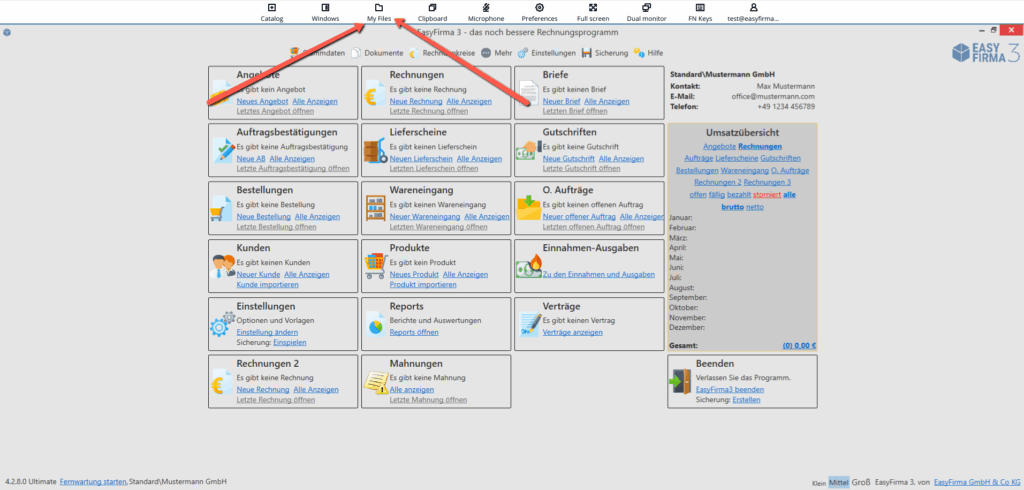Image resolution: width=1024 pixels, height=490 pixels.
Task: Click Neue Bestellung link
Action: tap(263, 216)
